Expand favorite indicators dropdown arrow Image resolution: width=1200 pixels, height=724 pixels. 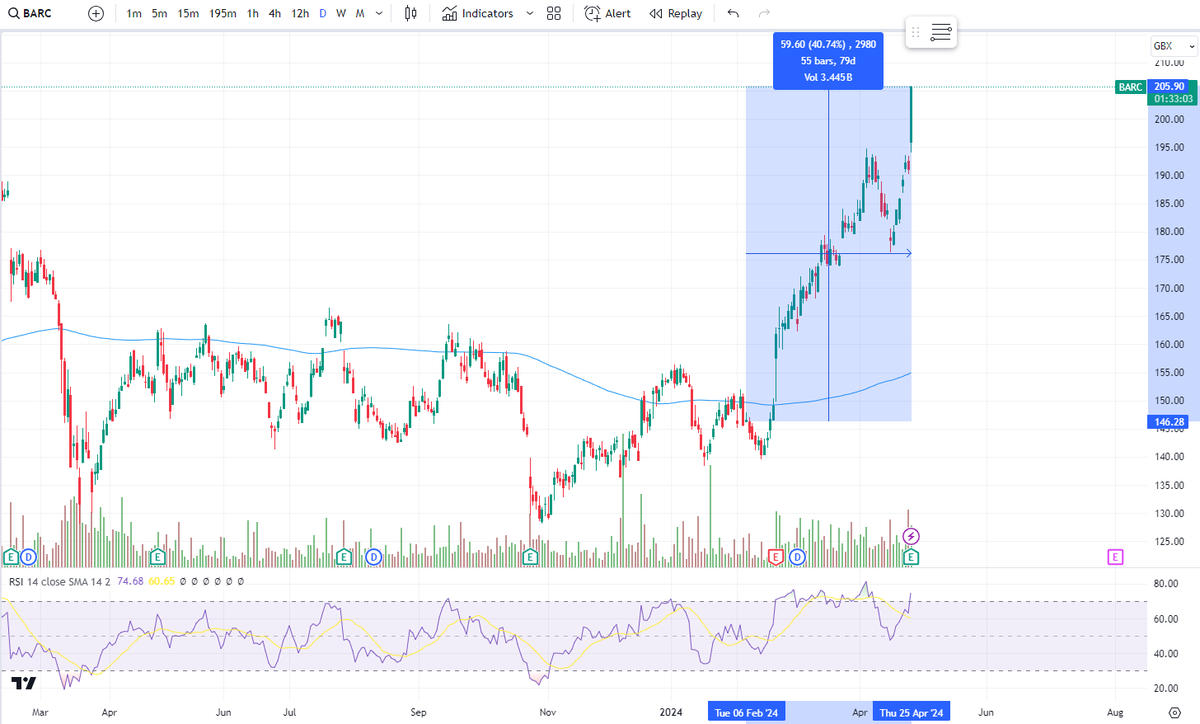(x=530, y=14)
